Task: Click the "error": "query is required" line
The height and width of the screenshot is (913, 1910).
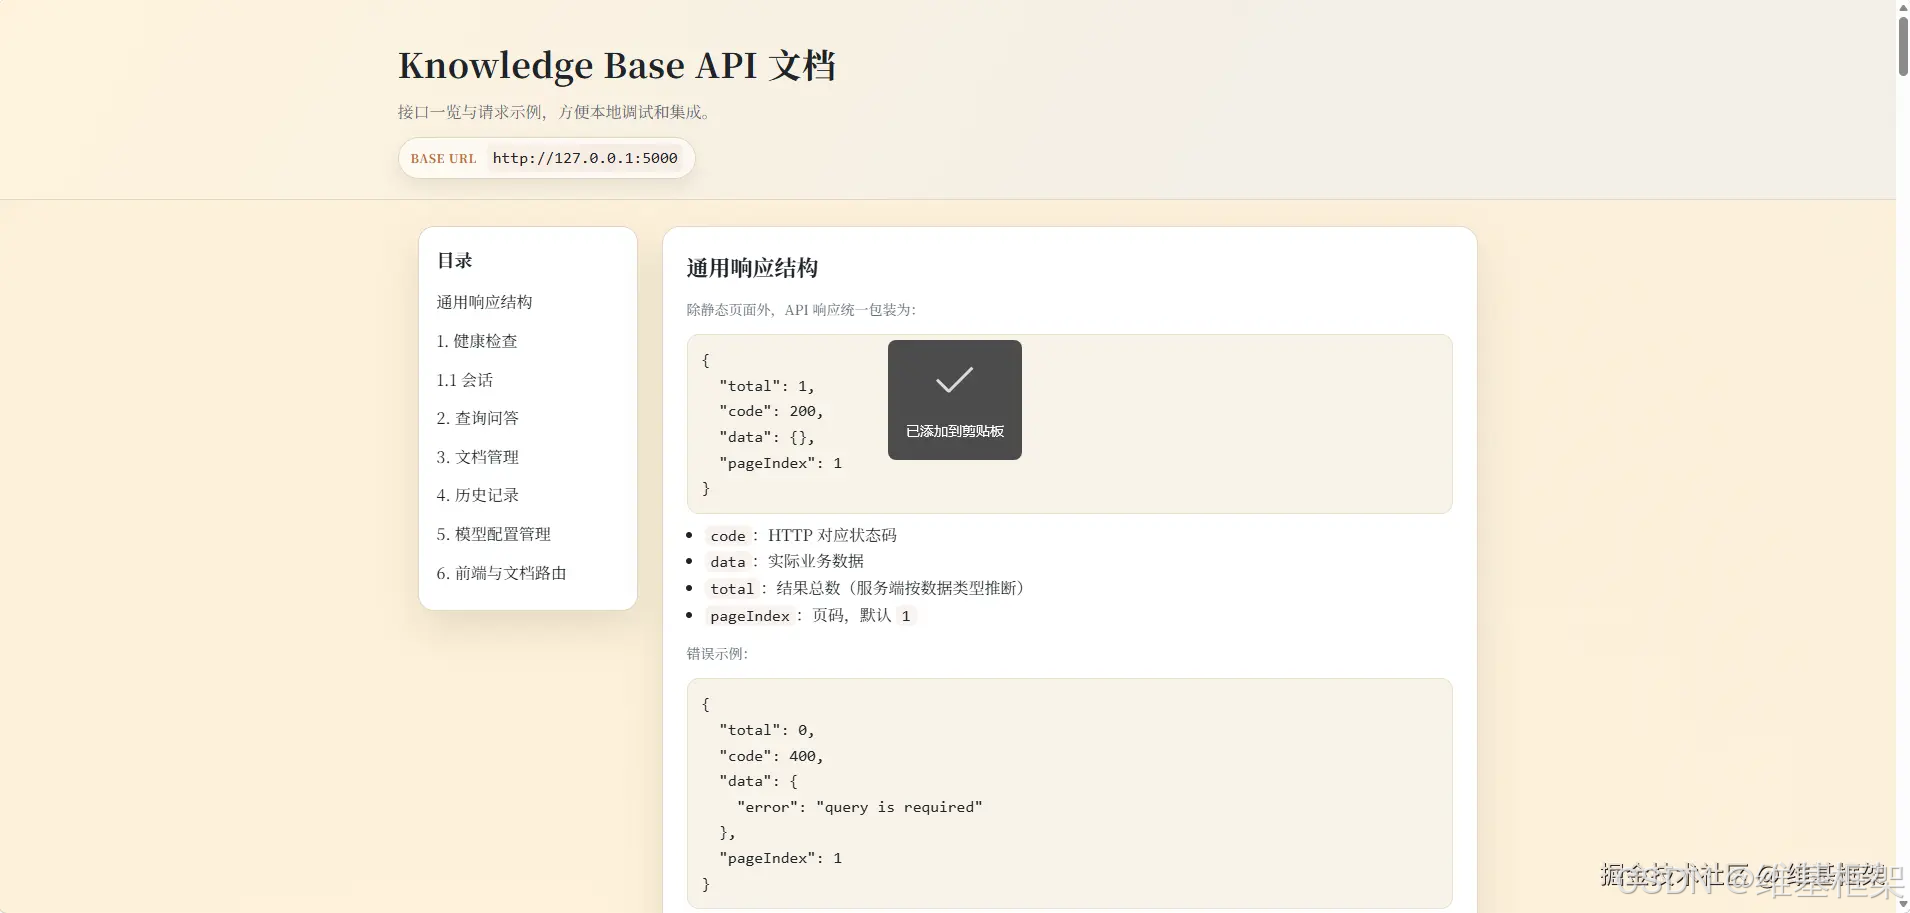Action: pos(860,807)
